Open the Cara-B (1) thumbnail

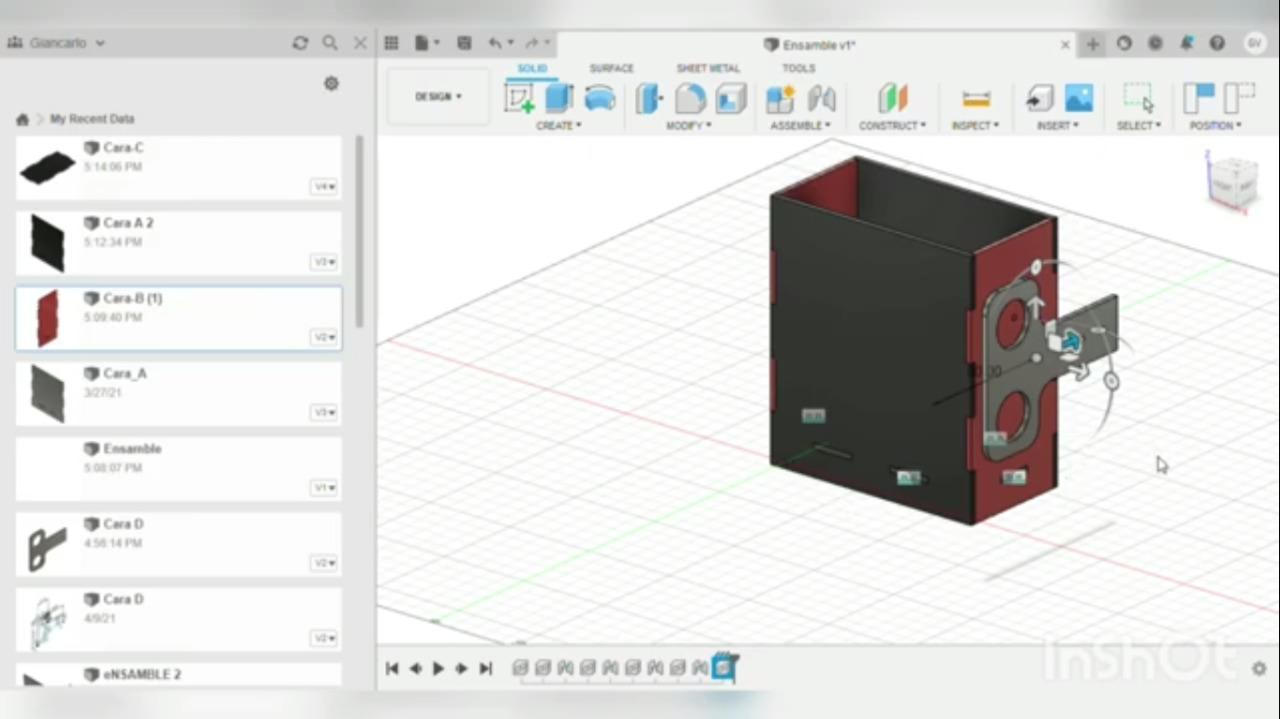(47, 318)
